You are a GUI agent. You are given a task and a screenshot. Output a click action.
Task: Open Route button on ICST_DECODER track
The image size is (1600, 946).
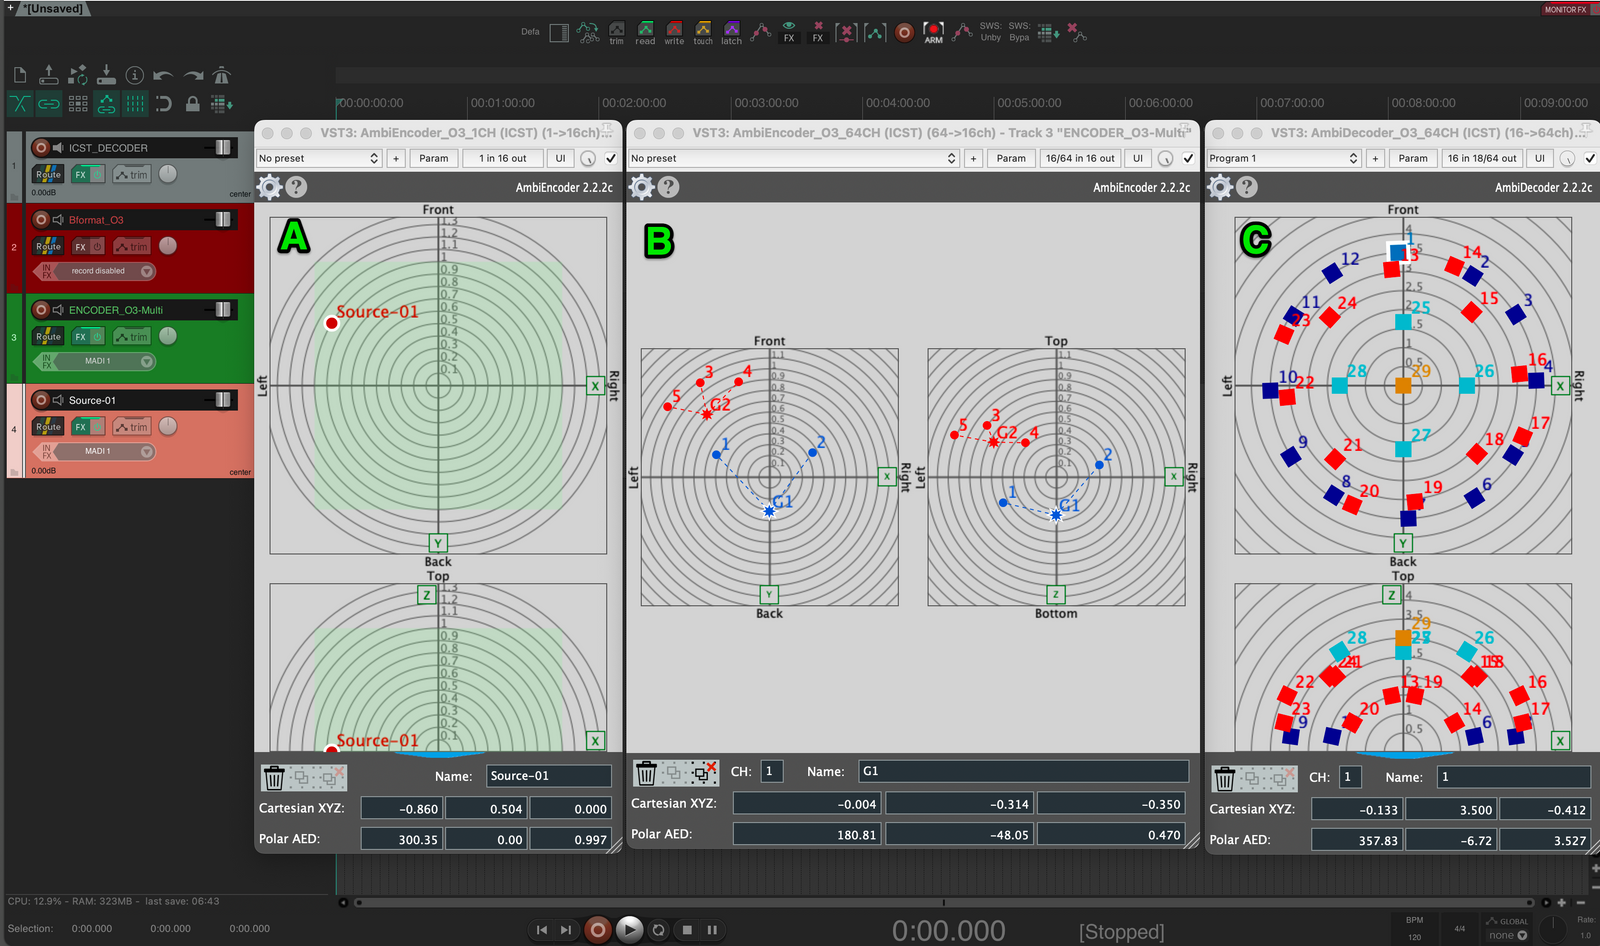point(48,175)
